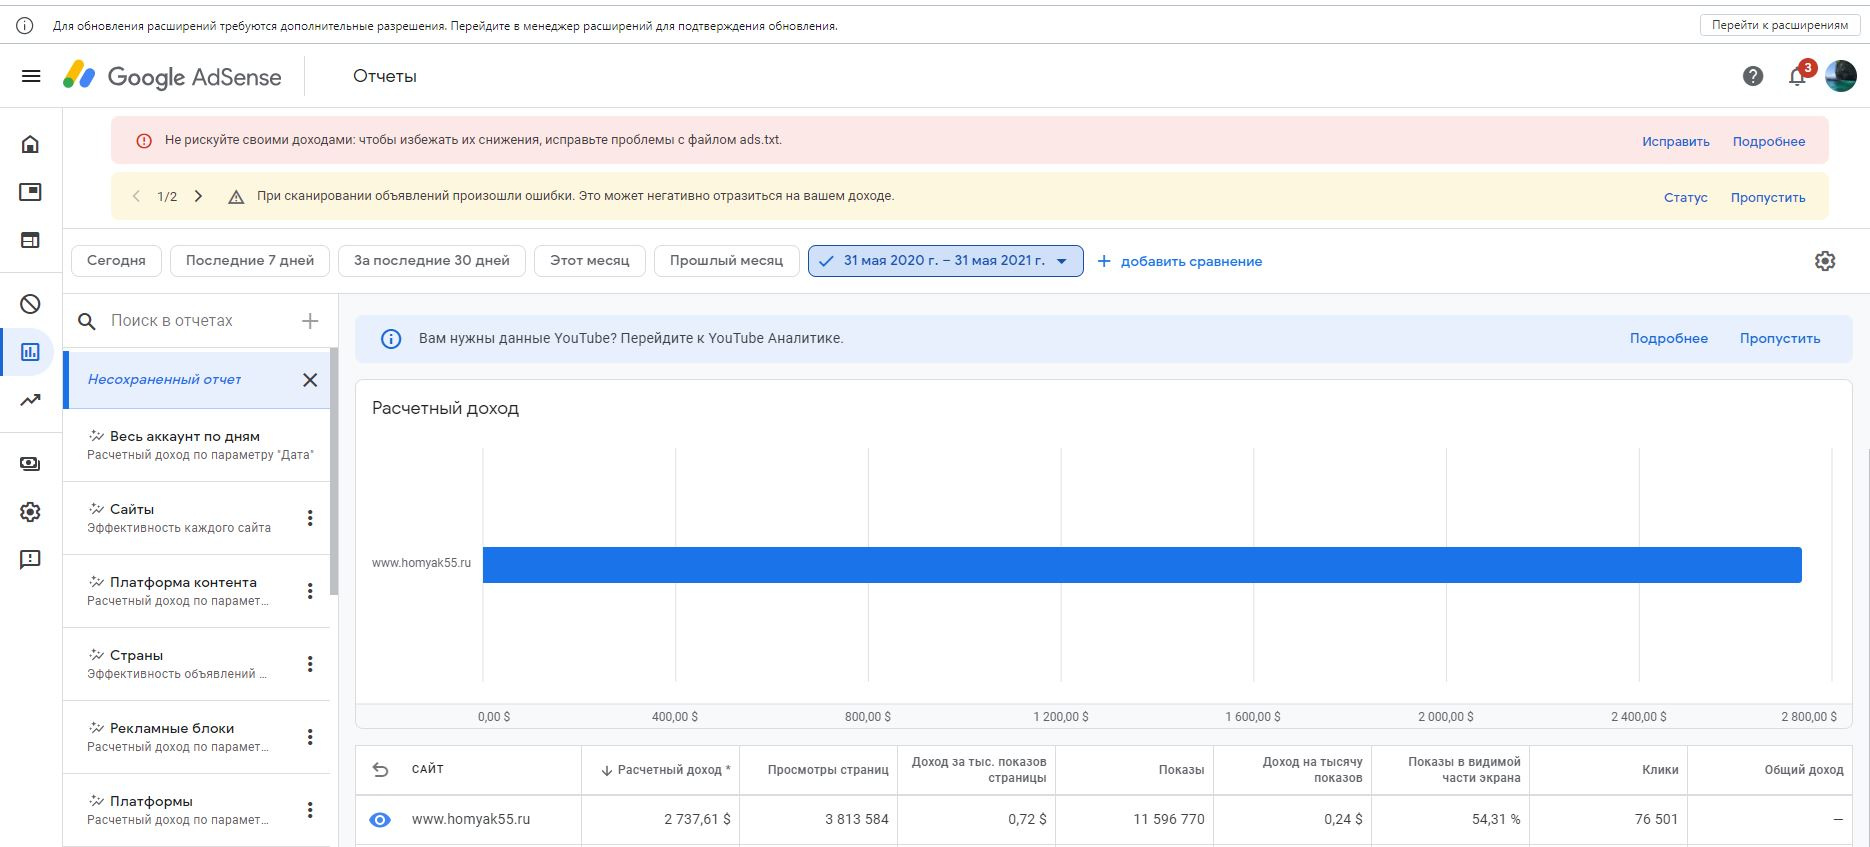Click the Google AdSense logo
Image resolution: width=1870 pixels, height=847 pixels.
pos(172,76)
